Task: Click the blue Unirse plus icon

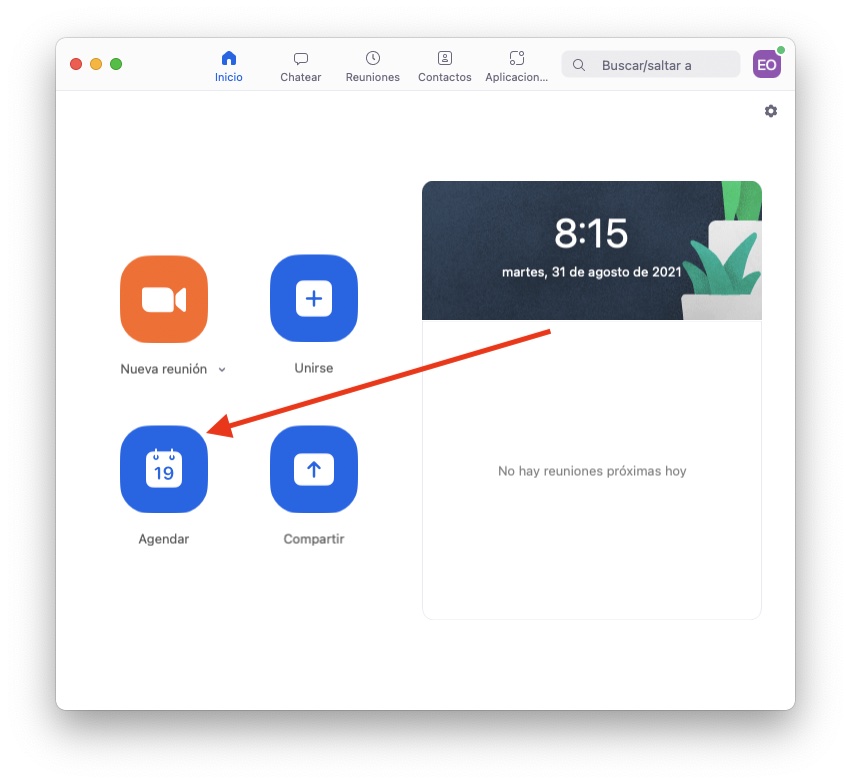Action: [x=314, y=299]
